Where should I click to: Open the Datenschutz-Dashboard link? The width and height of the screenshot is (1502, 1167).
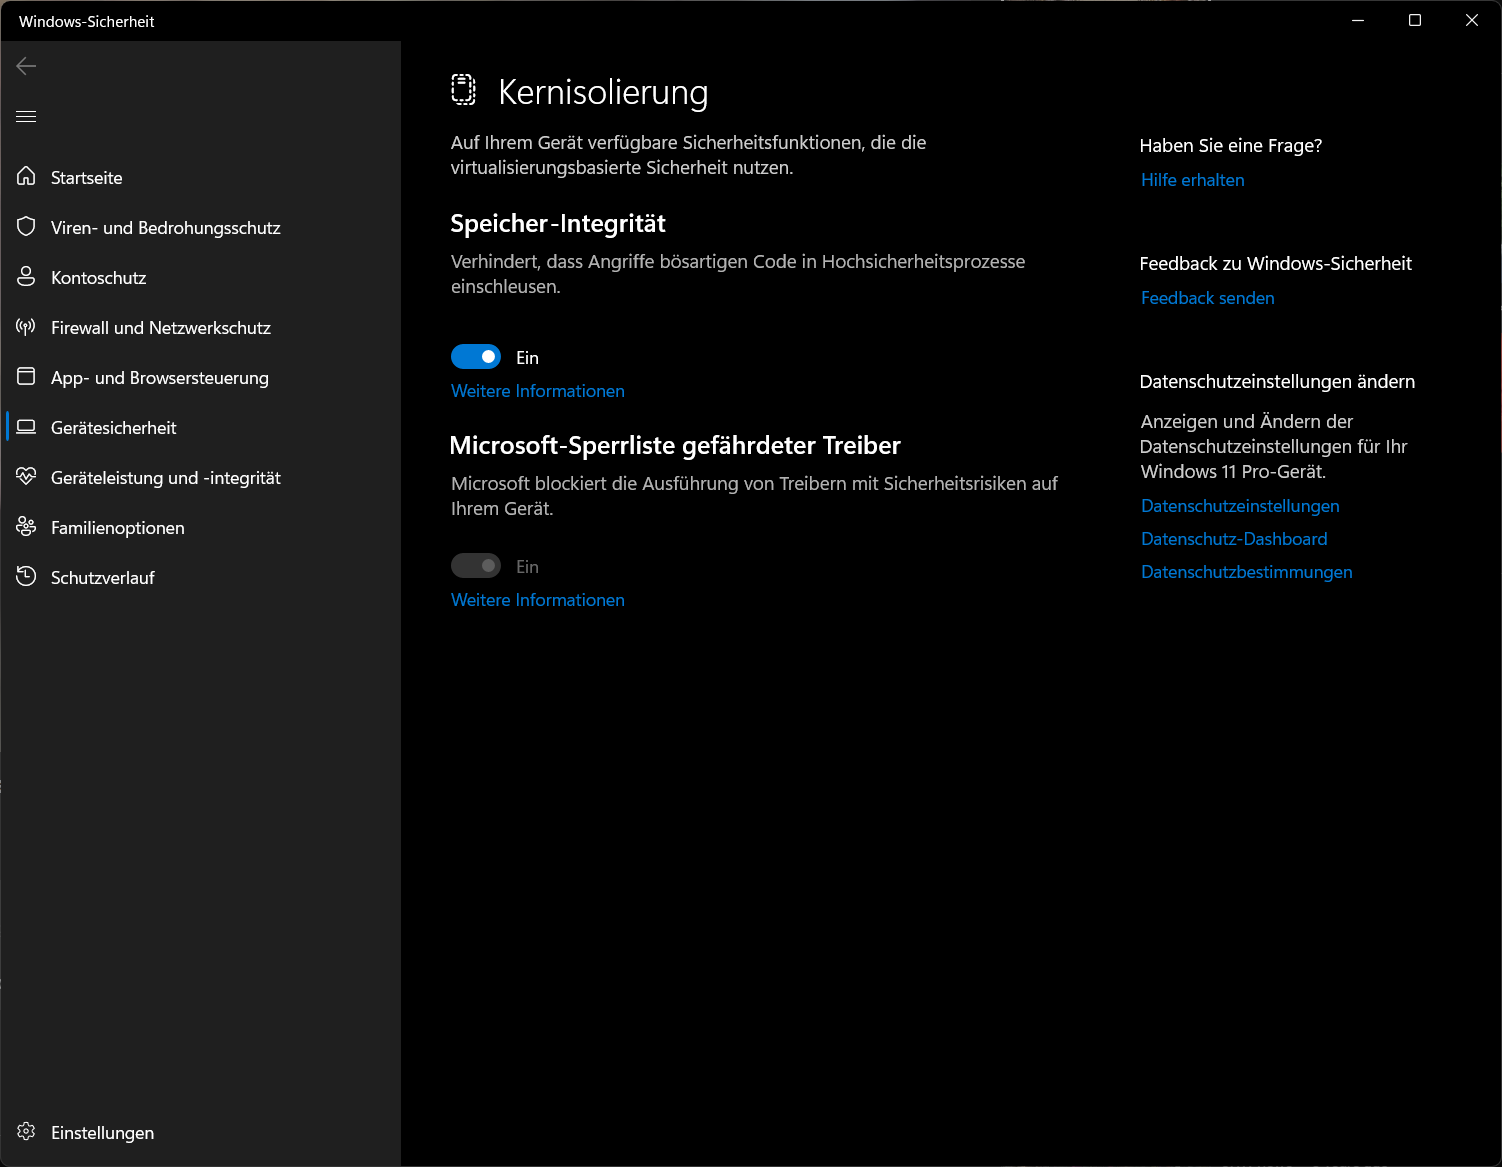[1234, 539]
